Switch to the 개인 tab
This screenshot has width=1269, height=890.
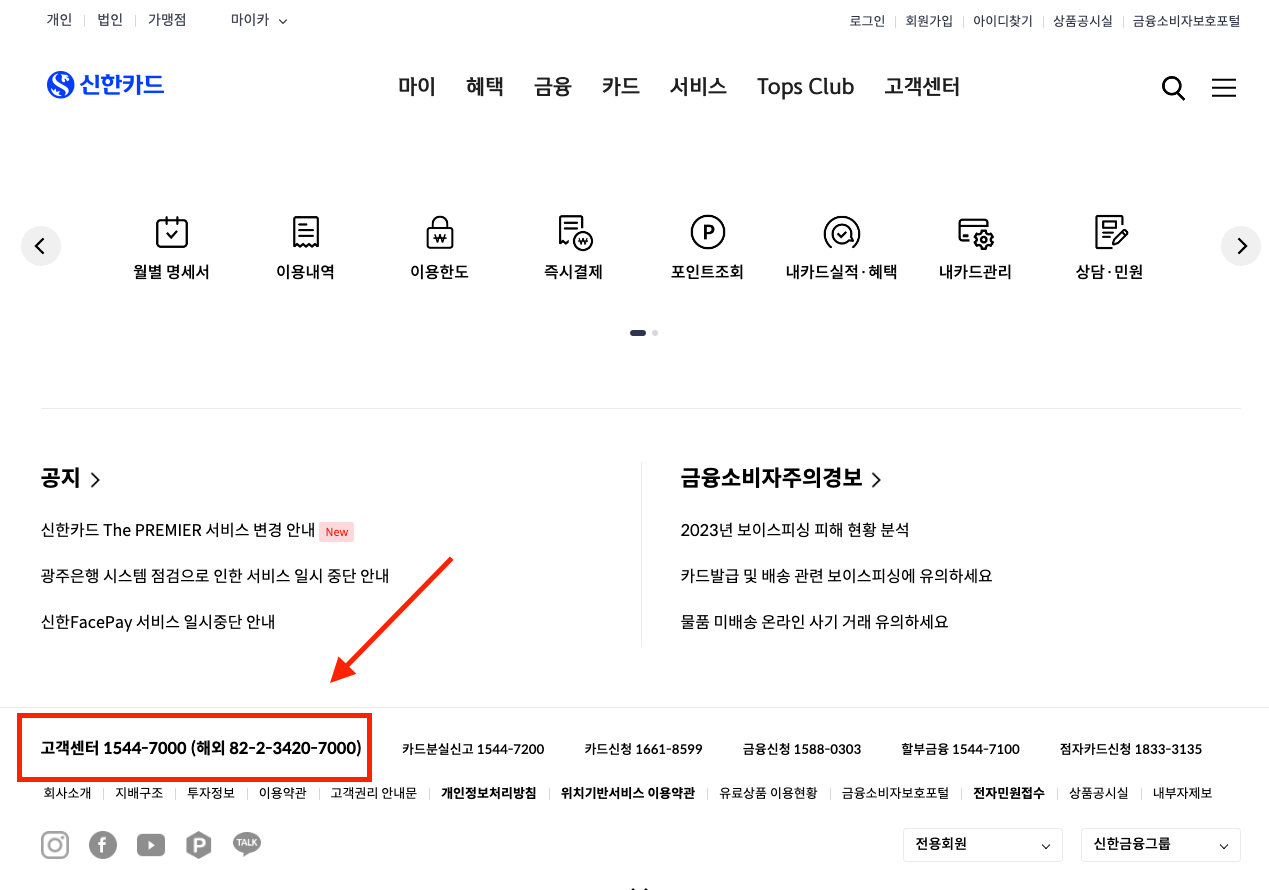pyautogui.click(x=59, y=20)
